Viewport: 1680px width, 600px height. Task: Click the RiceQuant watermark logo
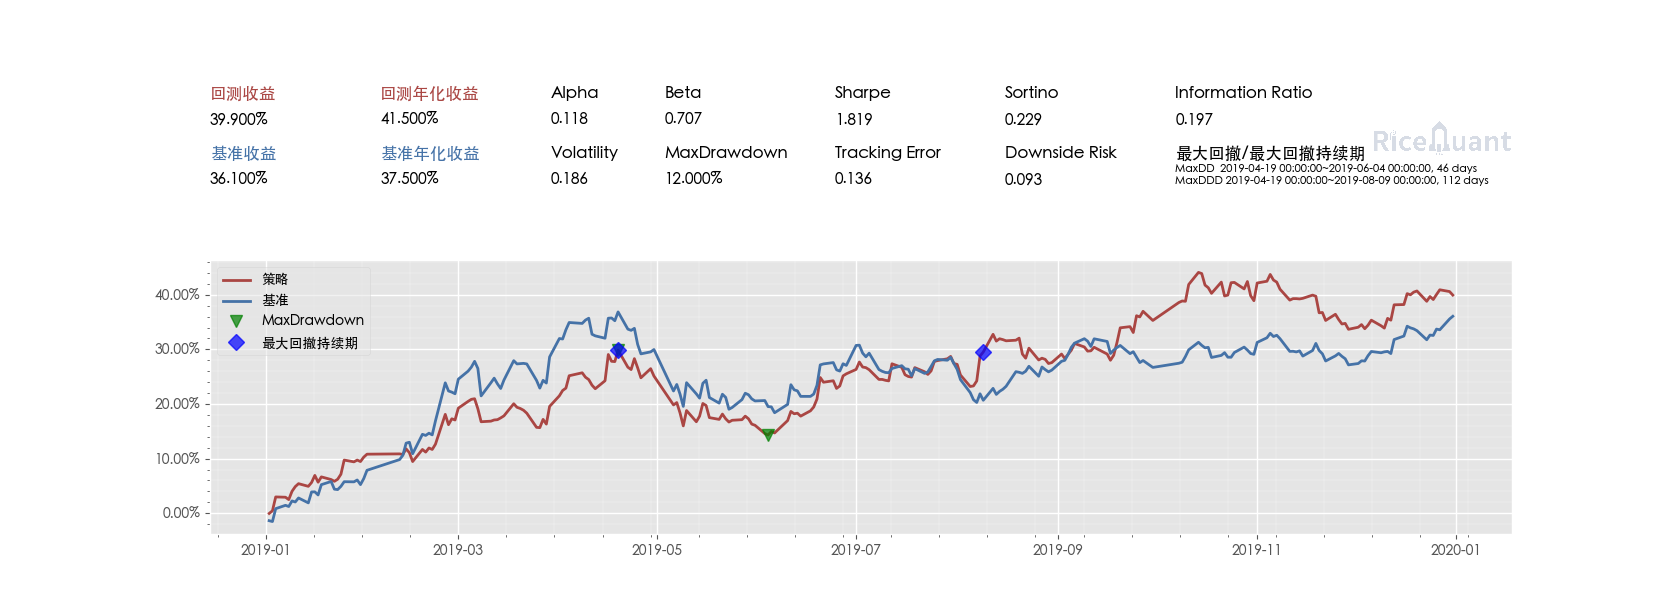pyautogui.click(x=1441, y=140)
